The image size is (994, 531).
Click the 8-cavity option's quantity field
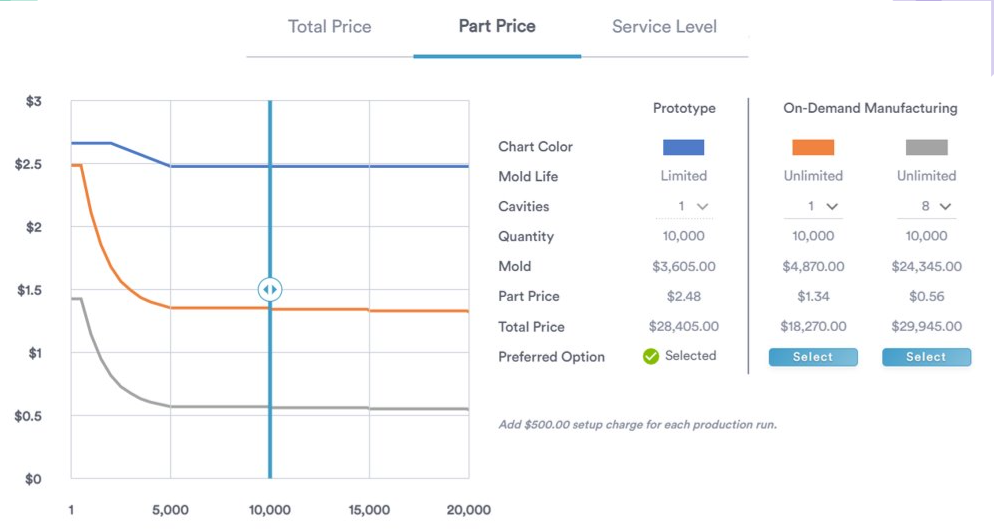coord(926,237)
